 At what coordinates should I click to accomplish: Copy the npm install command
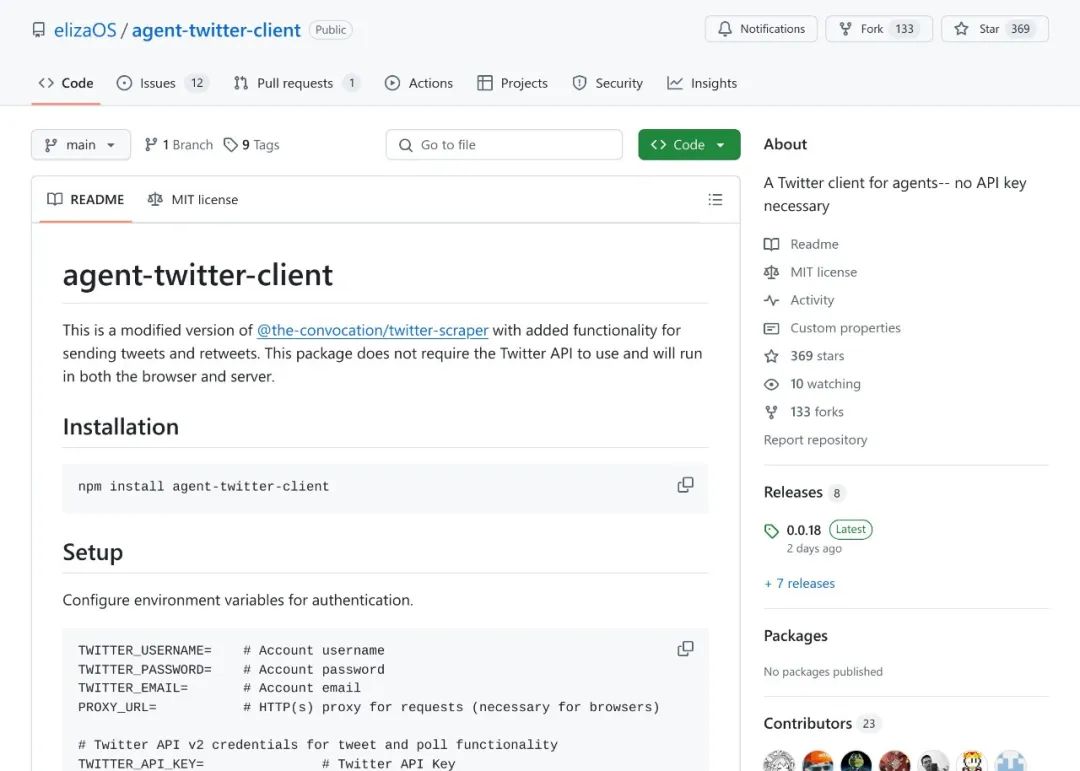click(x=685, y=485)
